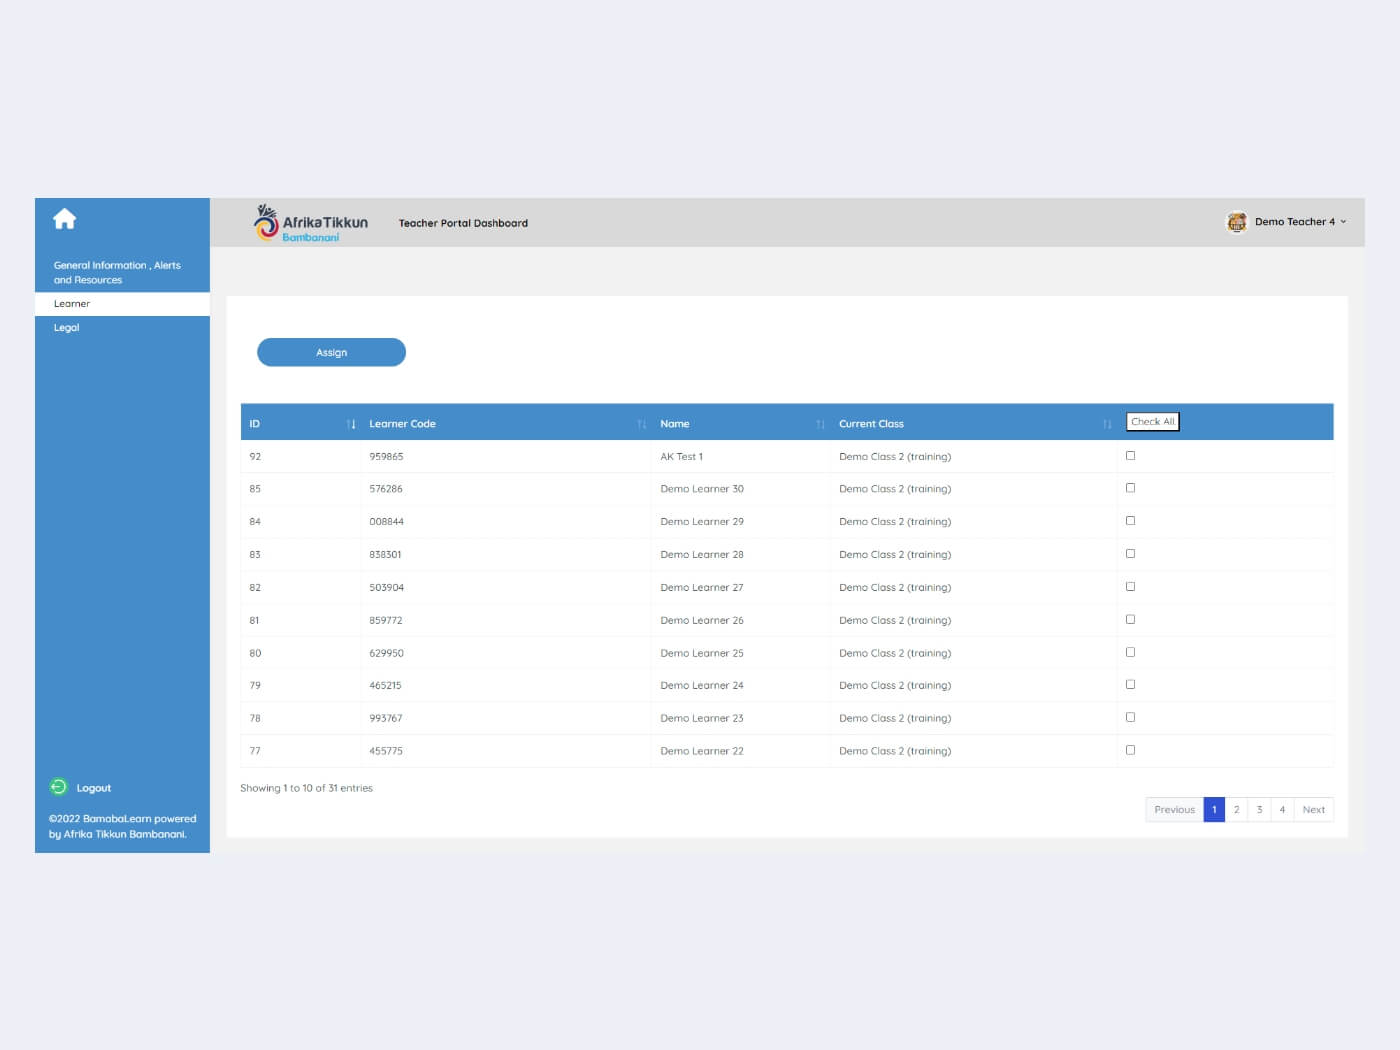Sort by Current Class column arrows
This screenshot has width=1400, height=1050.
1107,424
